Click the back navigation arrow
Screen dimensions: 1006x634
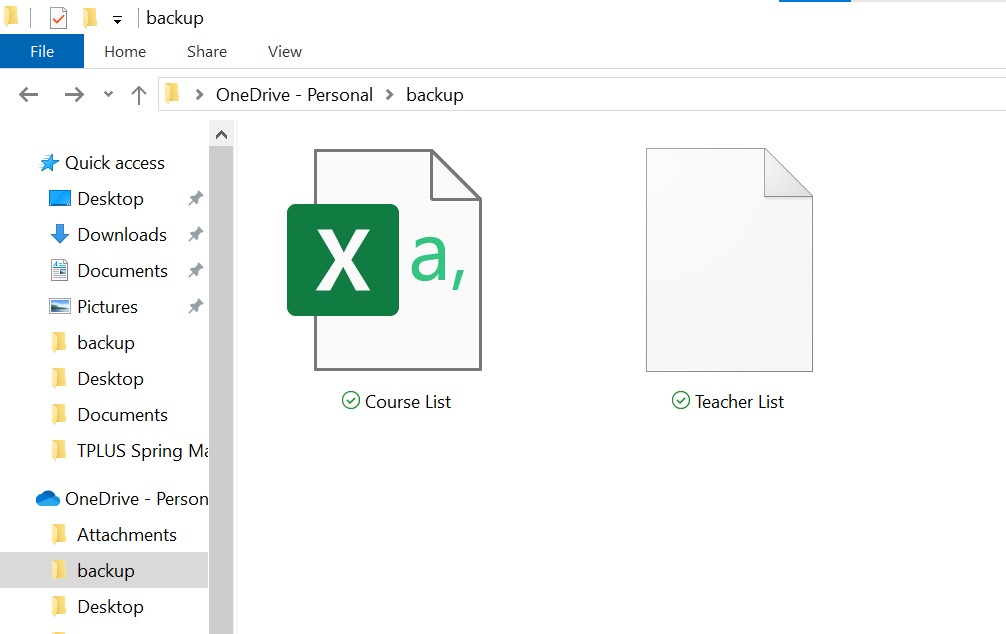click(x=28, y=94)
